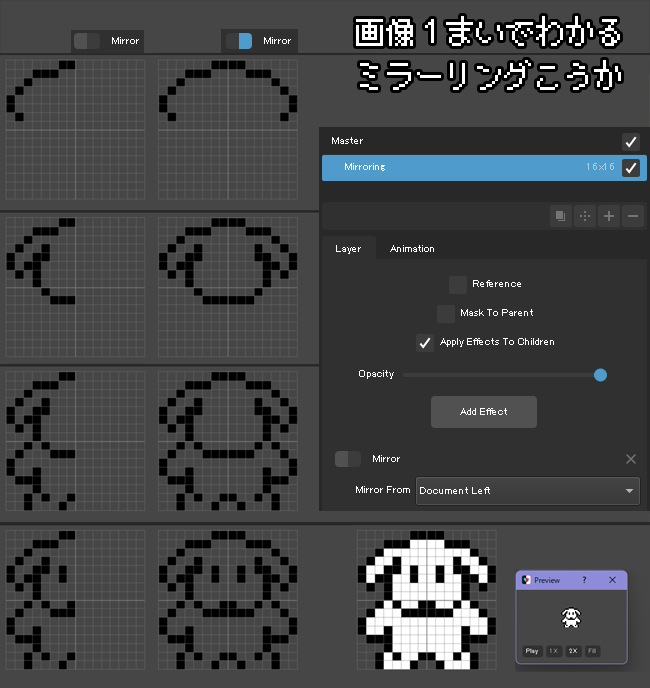The image size is (650, 688).
Task: Enable the Mask To Parent checkbox
Action: 445,314
